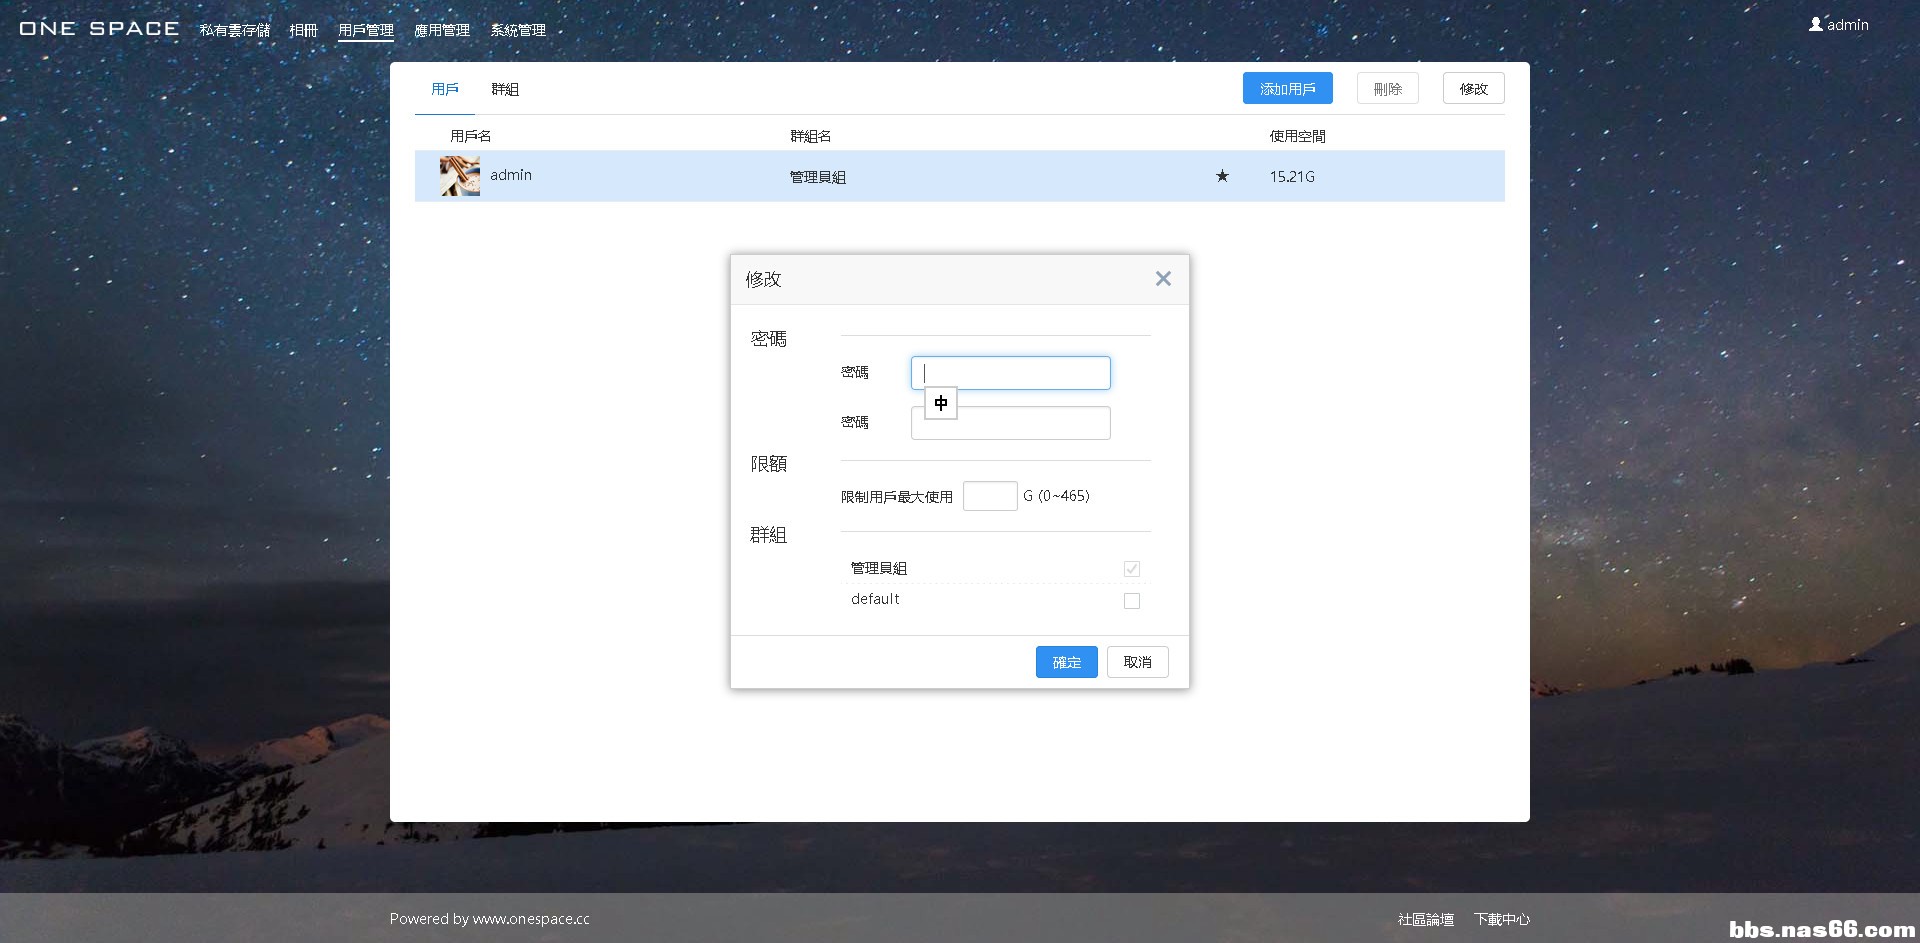Open the 社區論壇 footer link
Viewport: 1920px width, 943px height.
1425,919
